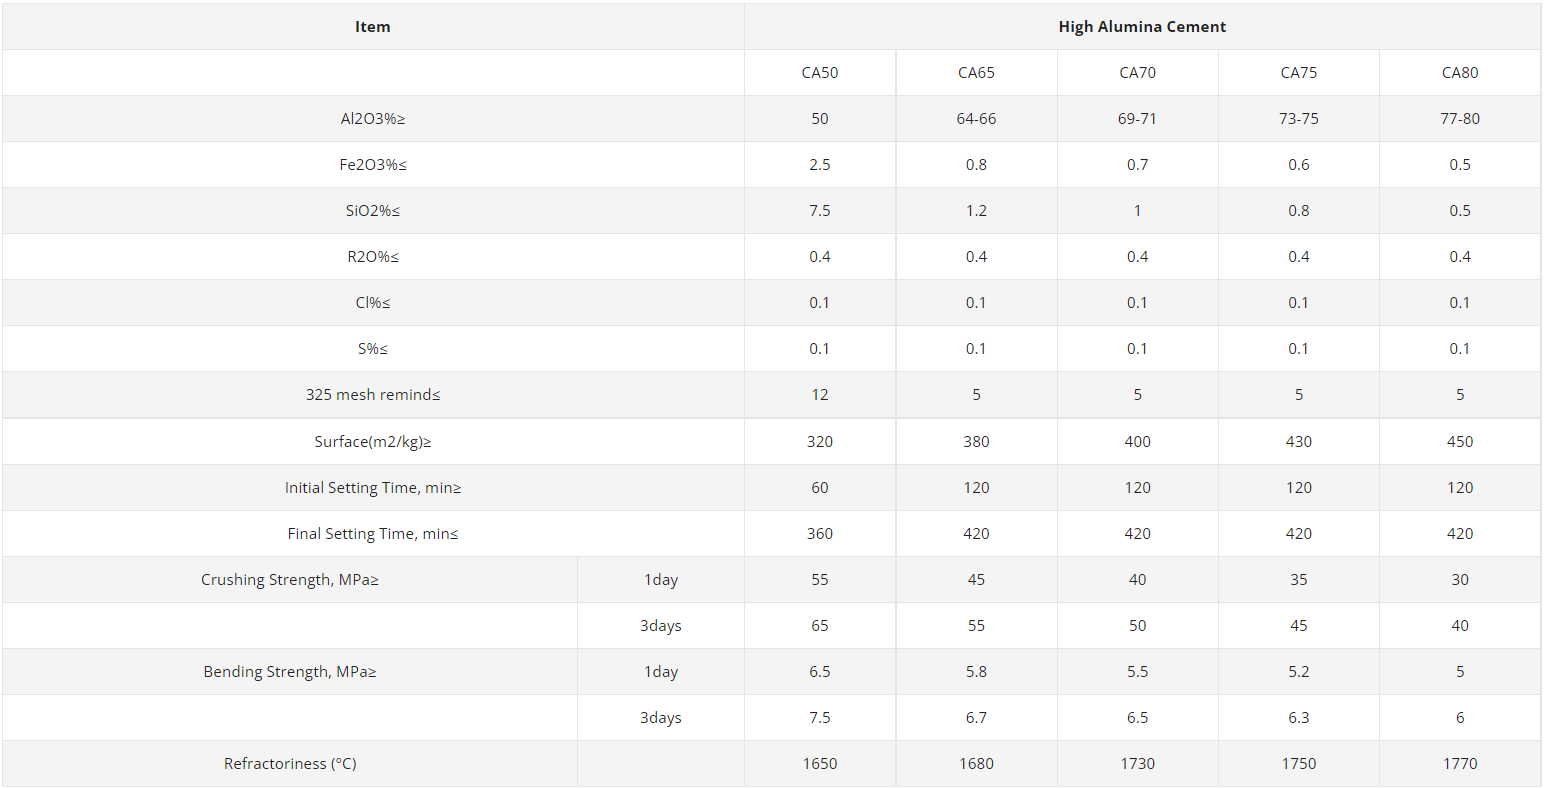
Task: Click the CA70 column heading
Action: pyautogui.click(x=1137, y=73)
